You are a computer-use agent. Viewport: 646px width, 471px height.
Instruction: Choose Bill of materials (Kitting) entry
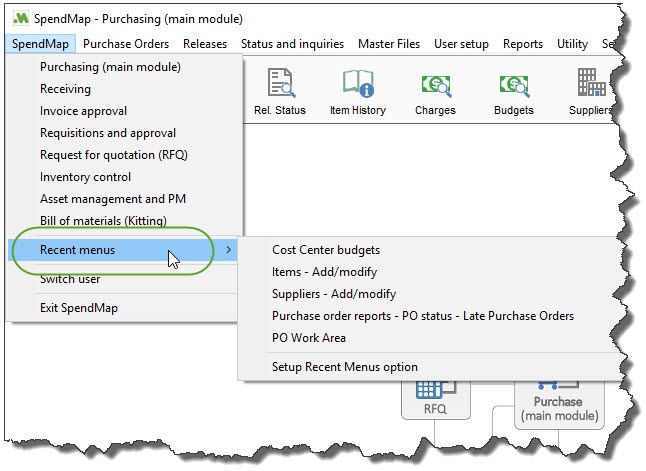click(x=124, y=221)
